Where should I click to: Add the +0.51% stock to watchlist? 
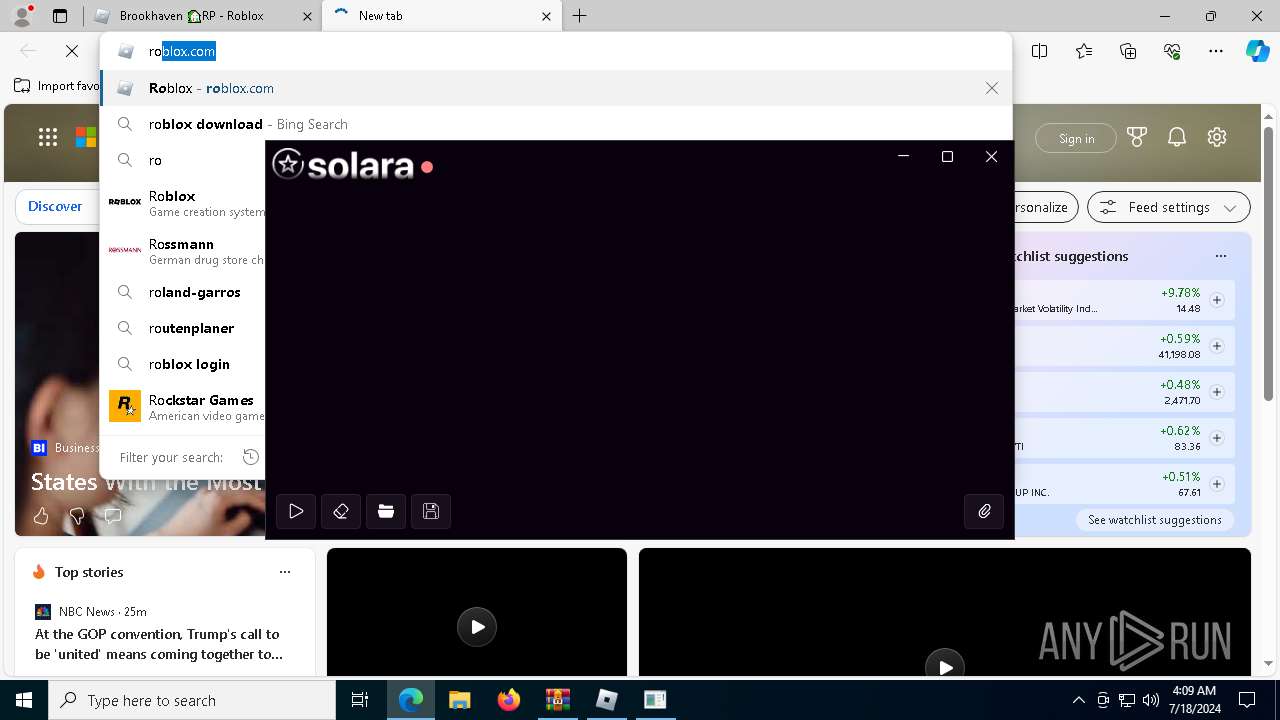(x=1216, y=484)
